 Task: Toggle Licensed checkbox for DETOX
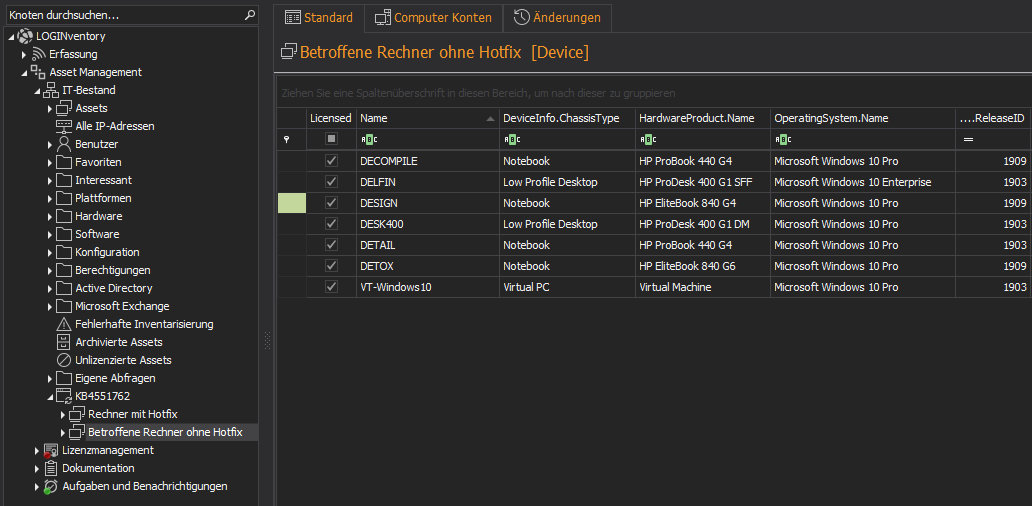(332, 266)
